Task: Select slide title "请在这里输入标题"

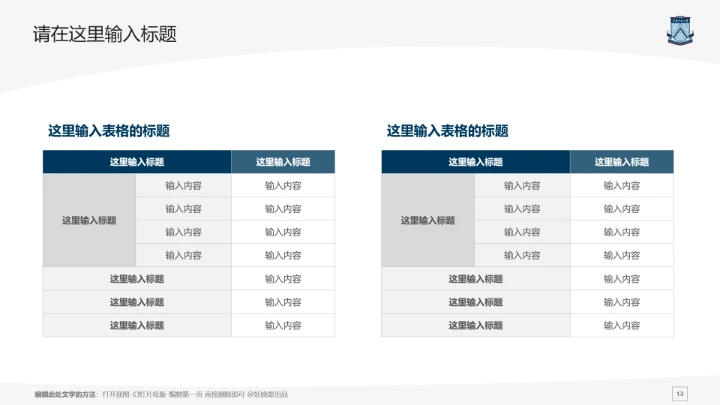Action: tap(105, 34)
